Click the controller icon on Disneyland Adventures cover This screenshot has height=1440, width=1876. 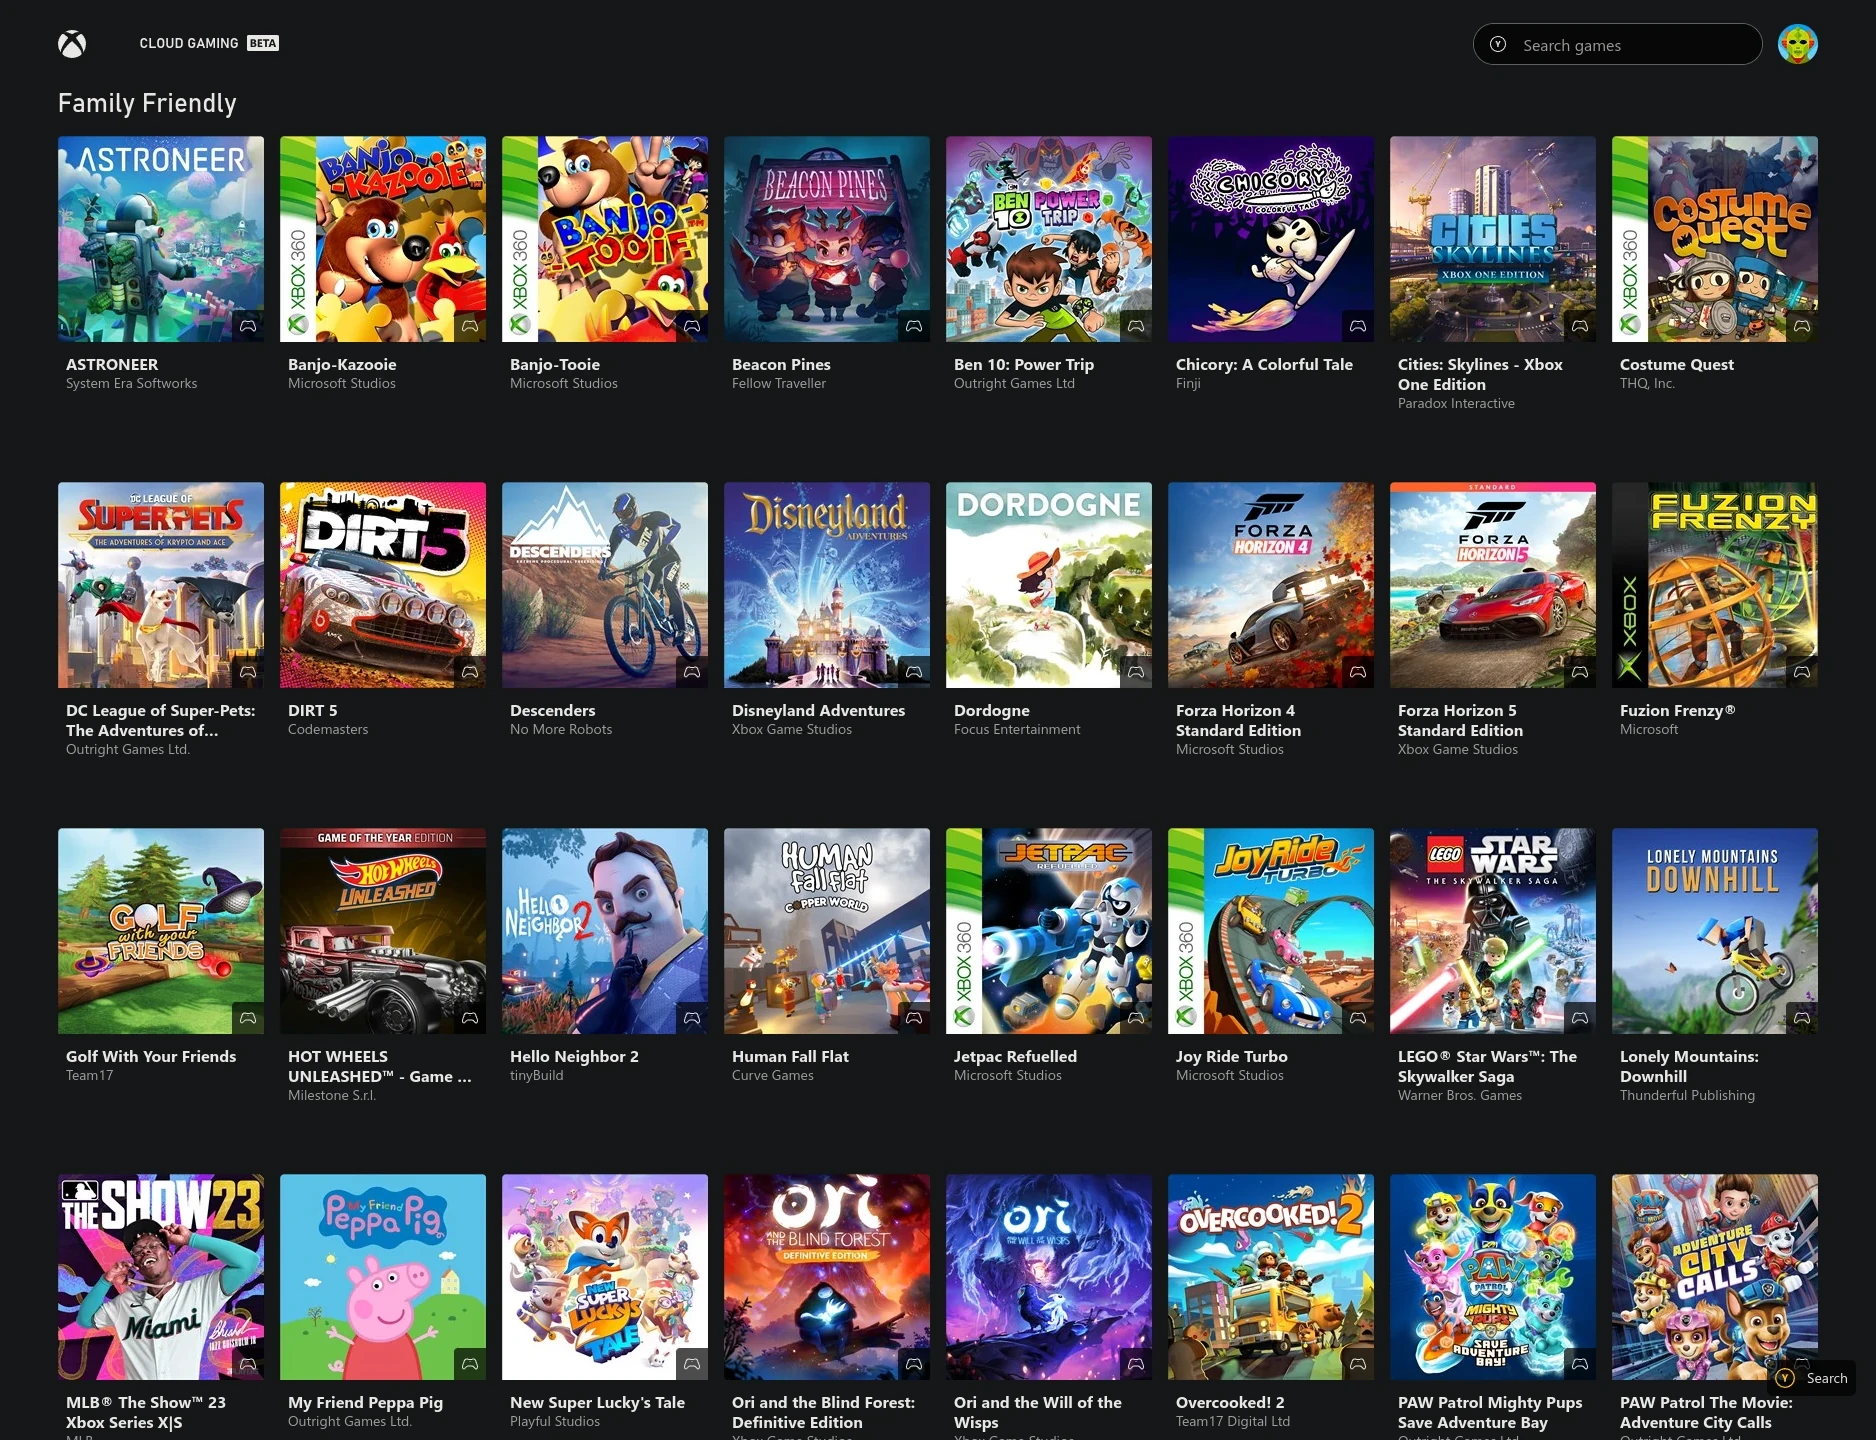pyautogui.click(x=914, y=672)
